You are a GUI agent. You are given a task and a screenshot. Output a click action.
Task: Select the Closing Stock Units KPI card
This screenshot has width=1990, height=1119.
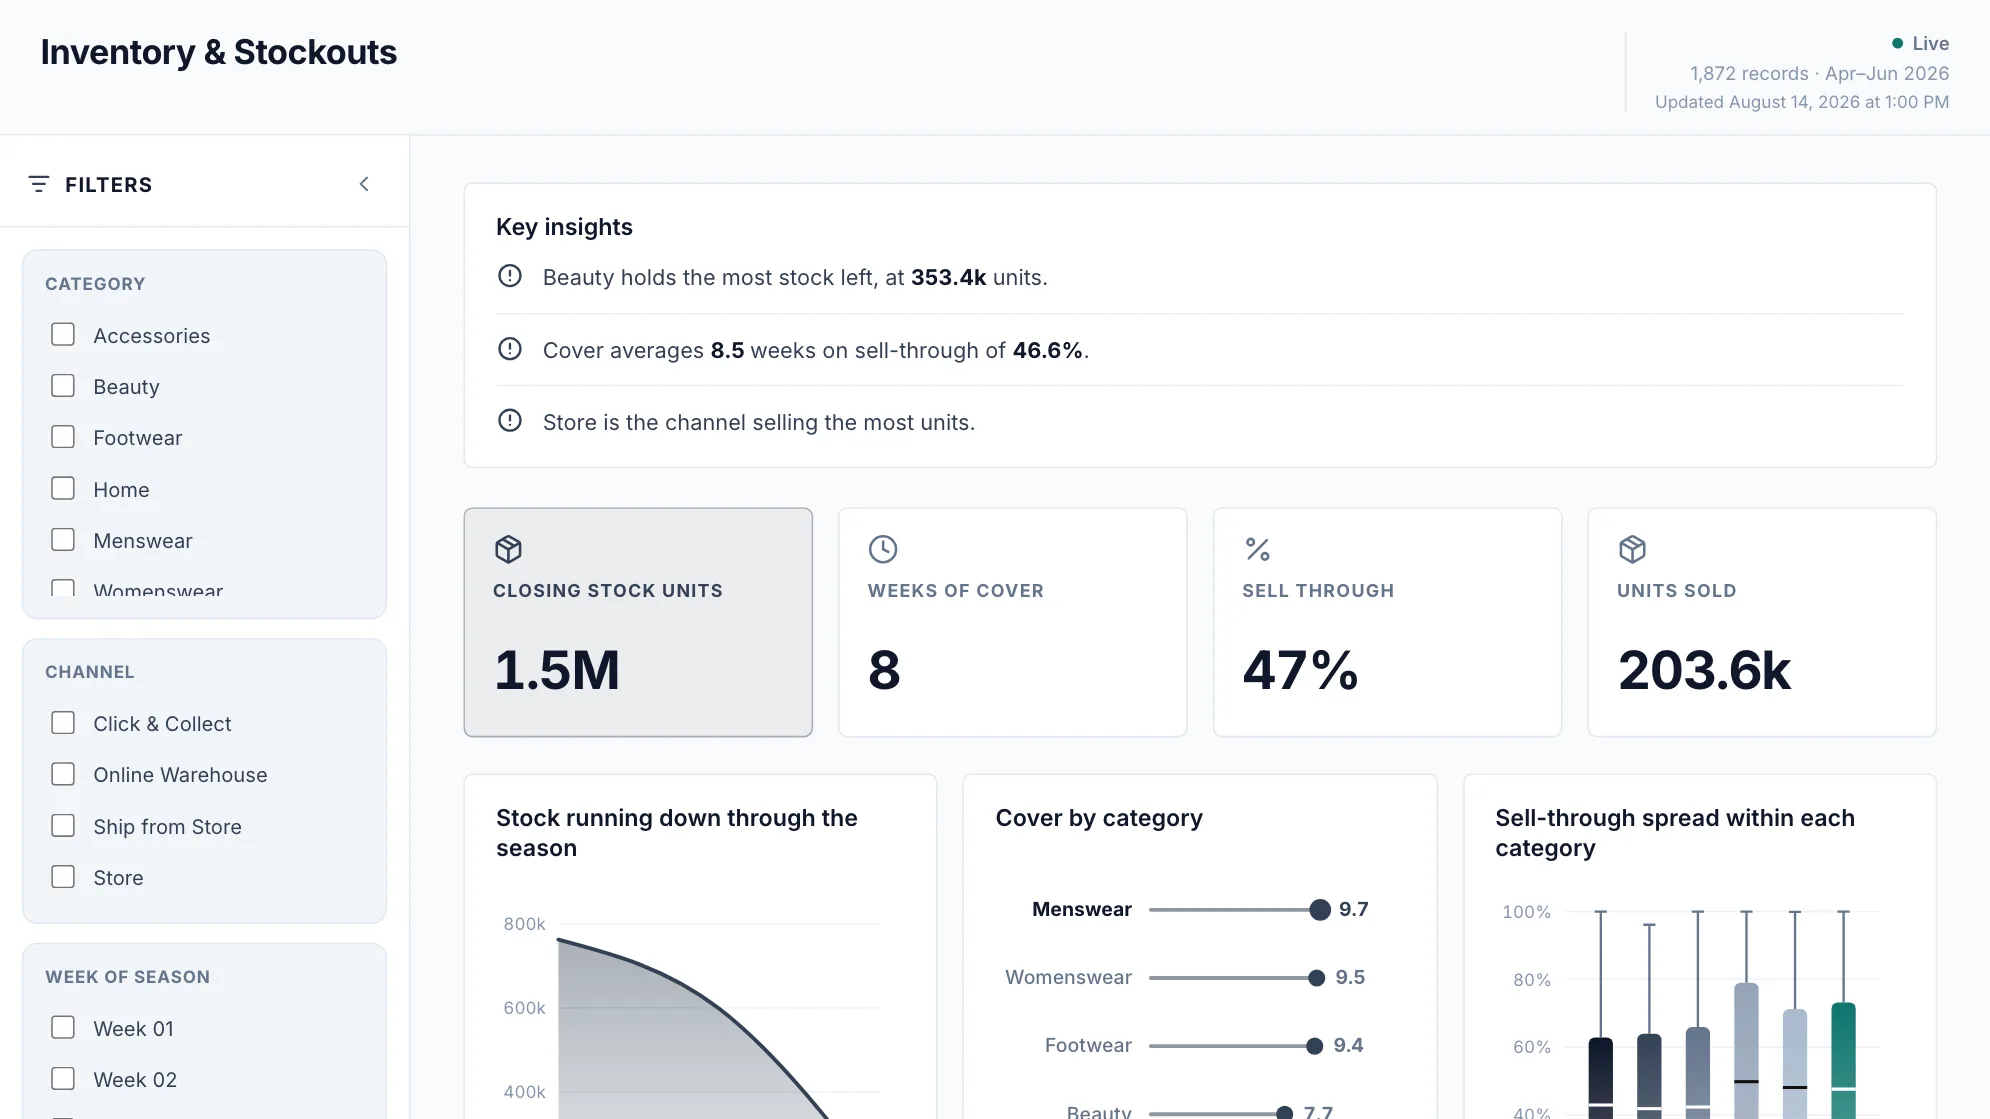pyautogui.click(x=638, y=622)
